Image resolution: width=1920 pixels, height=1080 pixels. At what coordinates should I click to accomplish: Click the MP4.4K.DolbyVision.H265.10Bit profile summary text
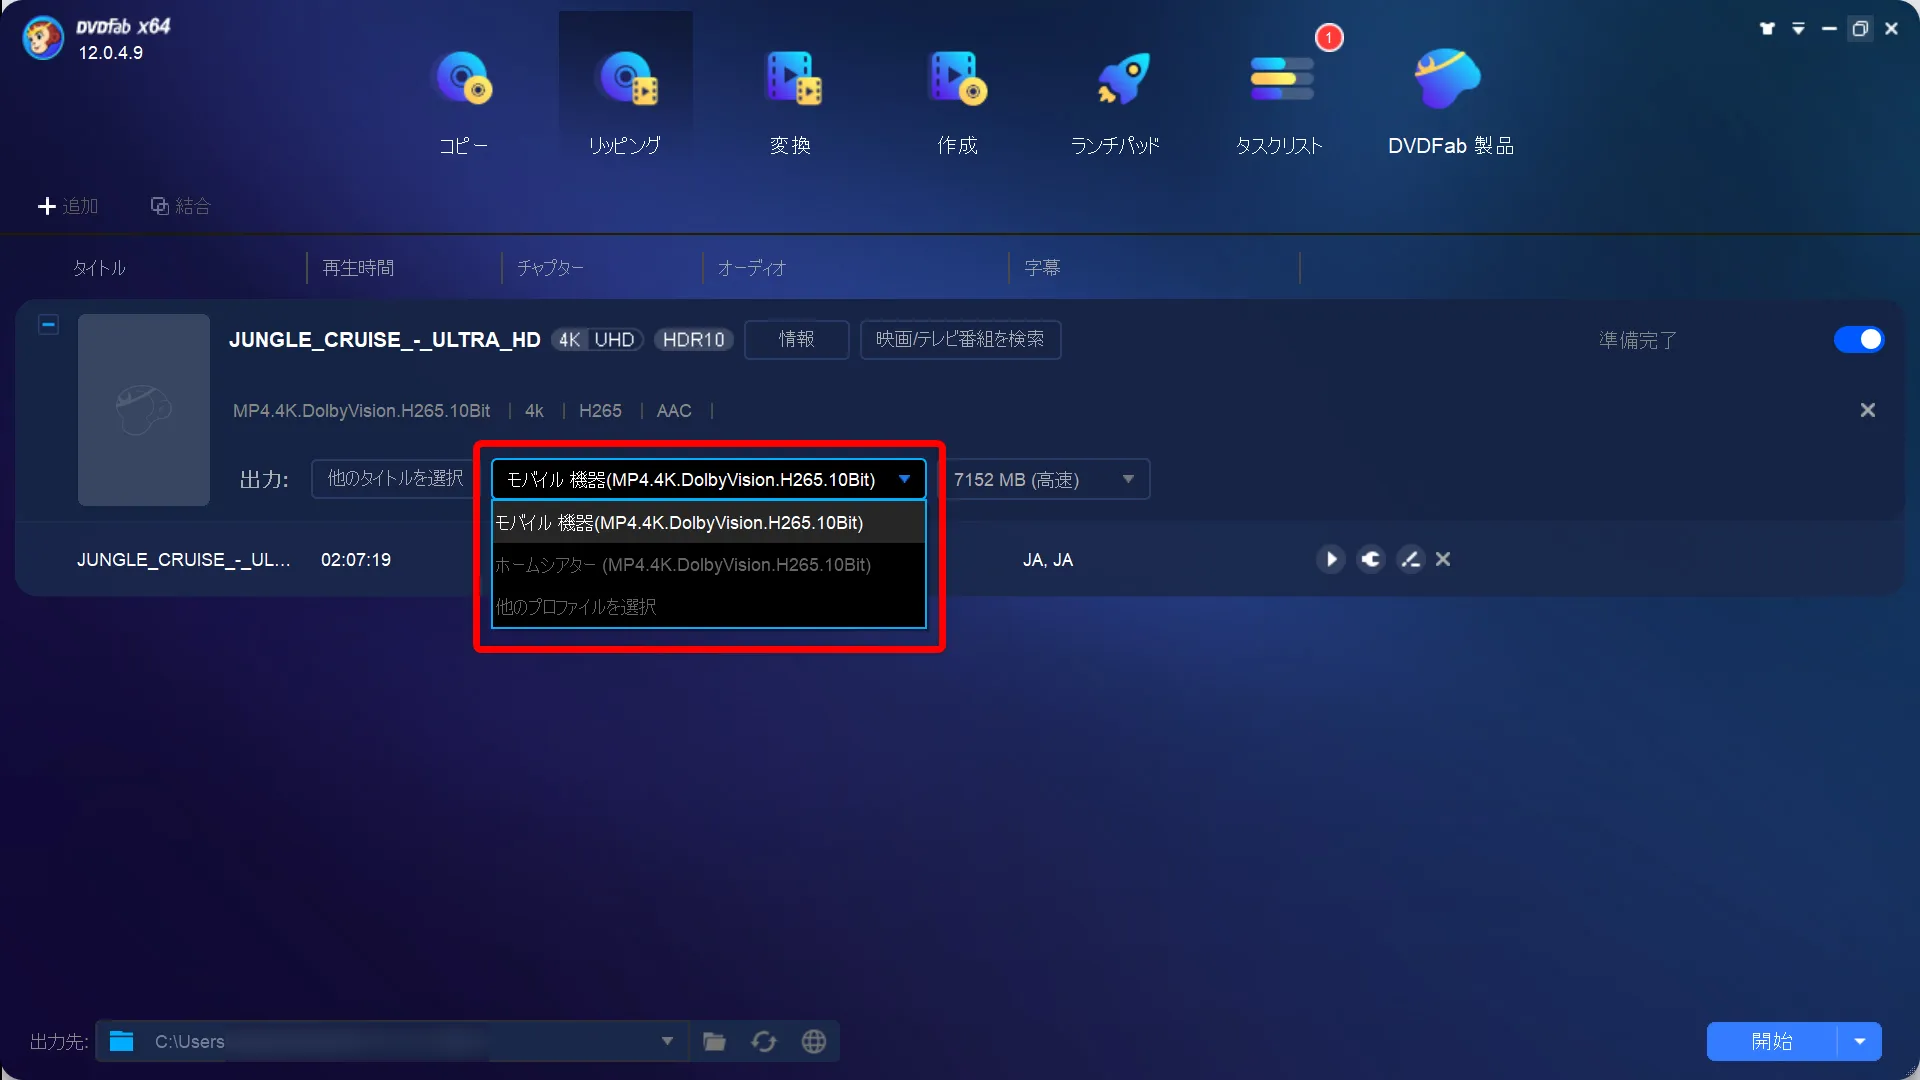pos(361,411)
